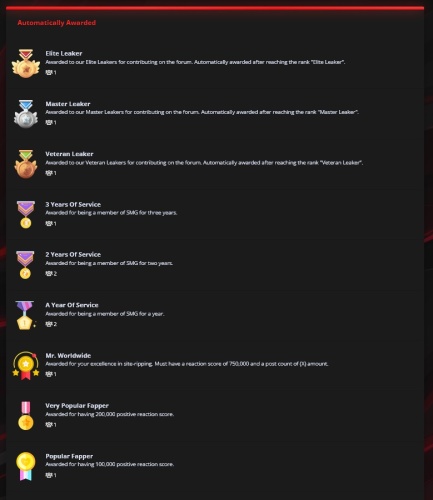Open the Master Leaker award title
433x500 pixels.
point(68,104)
